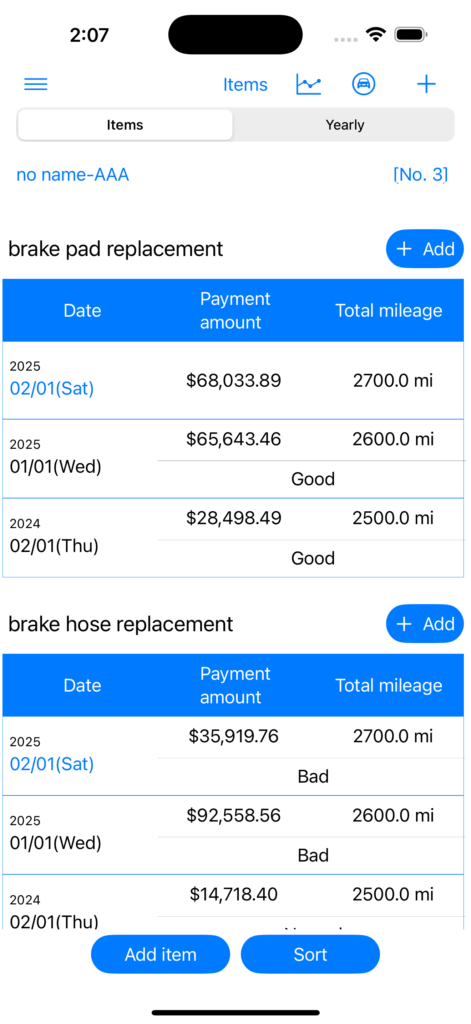Tap the Wi-Fi status icon
The image size is (471, 1024).
point(376,35)
